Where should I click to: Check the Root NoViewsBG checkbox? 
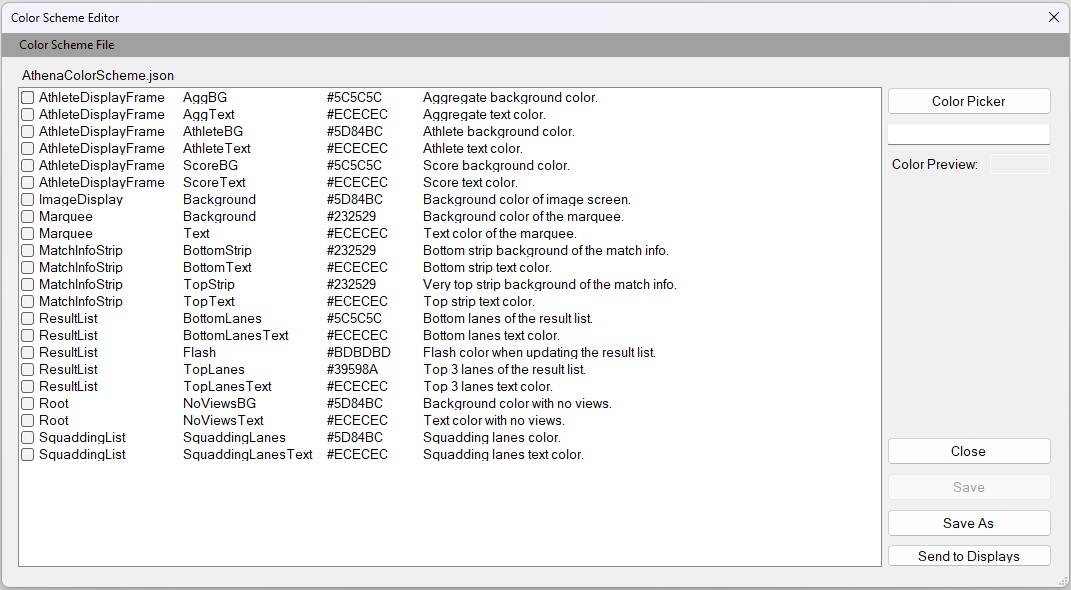click(x=28, y=404)
